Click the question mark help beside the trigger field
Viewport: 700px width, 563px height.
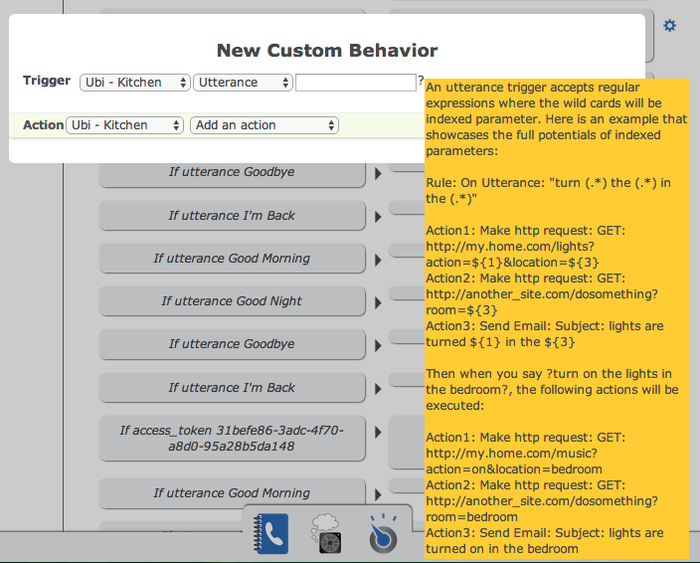(421, 81)
